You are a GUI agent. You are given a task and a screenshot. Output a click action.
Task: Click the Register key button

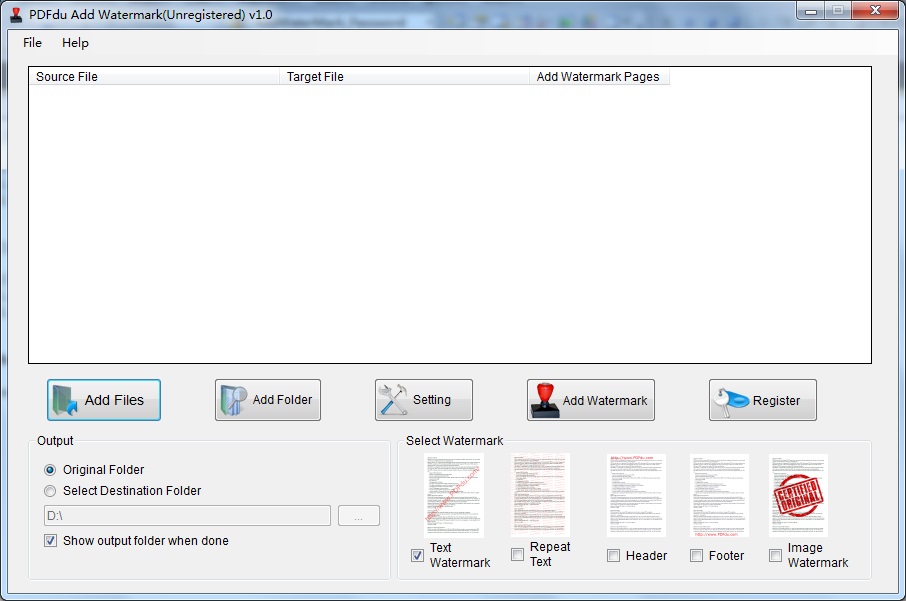[x=763, y=400]
